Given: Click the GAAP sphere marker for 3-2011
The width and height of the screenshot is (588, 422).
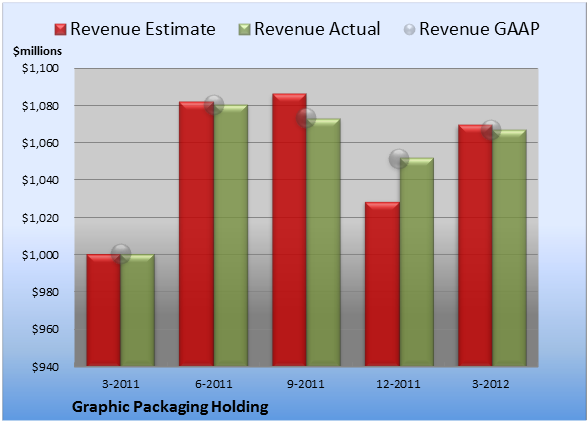Looking at the screenshot, I should (x=121, y=254).
